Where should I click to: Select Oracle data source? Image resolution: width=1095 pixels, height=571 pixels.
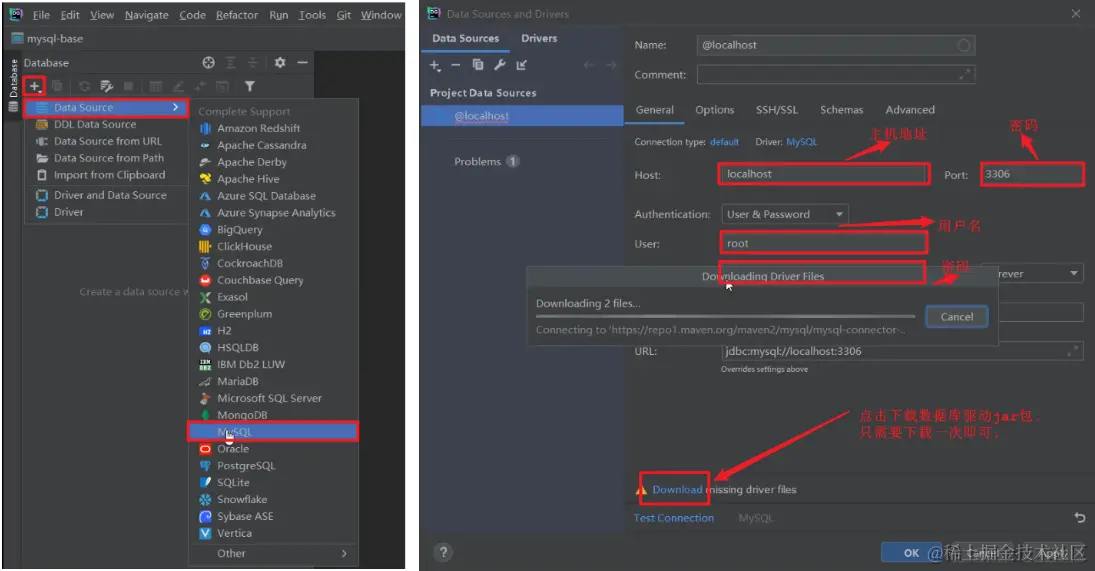pyautogui.click(x=273, y=449)
